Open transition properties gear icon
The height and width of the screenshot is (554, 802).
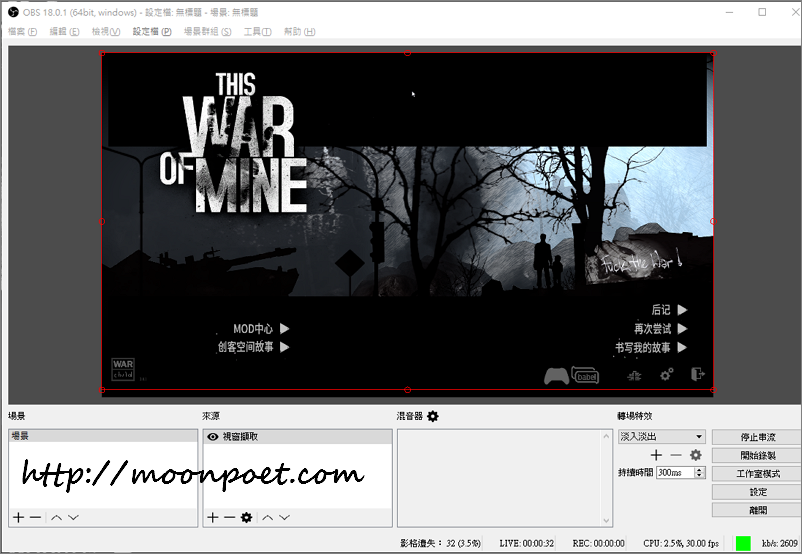pos(696,455)
